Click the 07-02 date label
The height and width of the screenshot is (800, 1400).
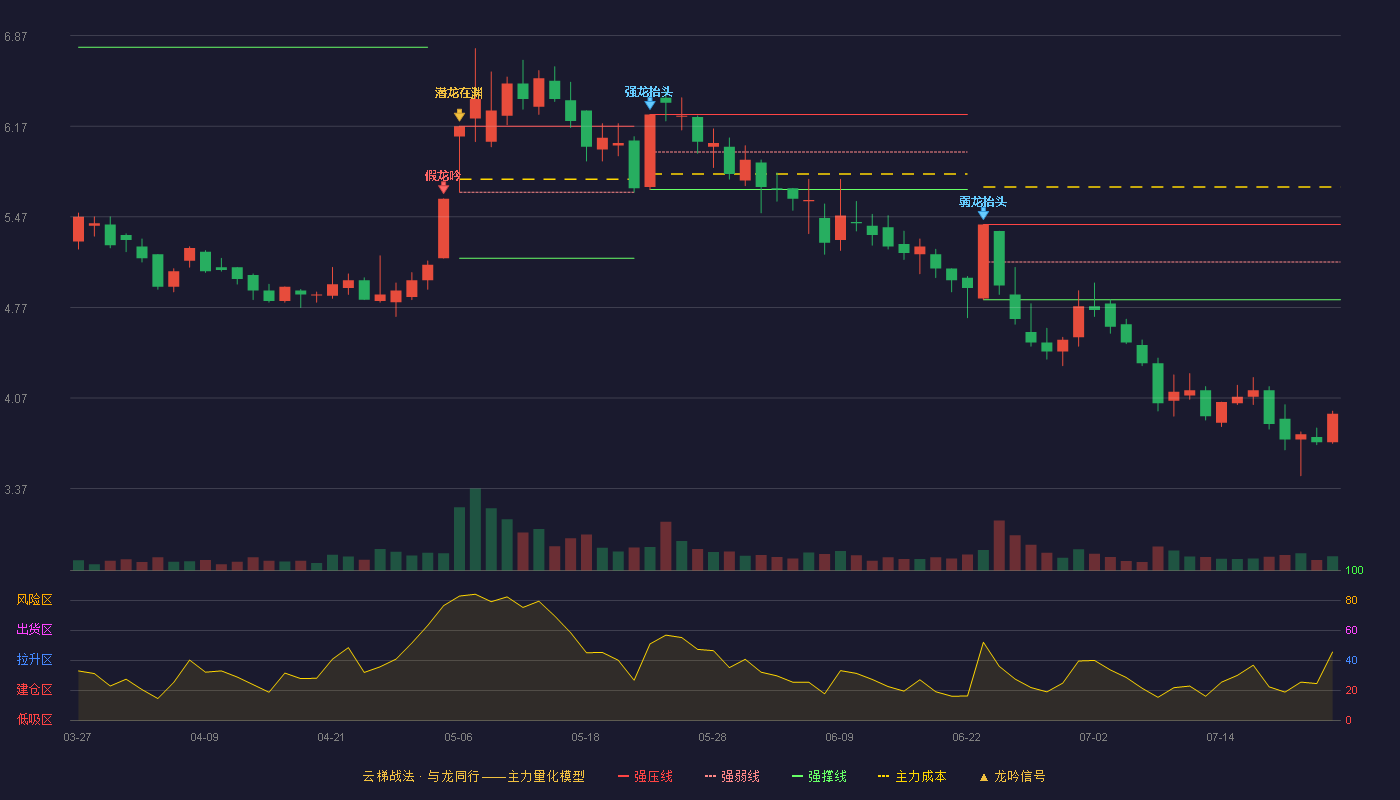[x=1093, y=737]
